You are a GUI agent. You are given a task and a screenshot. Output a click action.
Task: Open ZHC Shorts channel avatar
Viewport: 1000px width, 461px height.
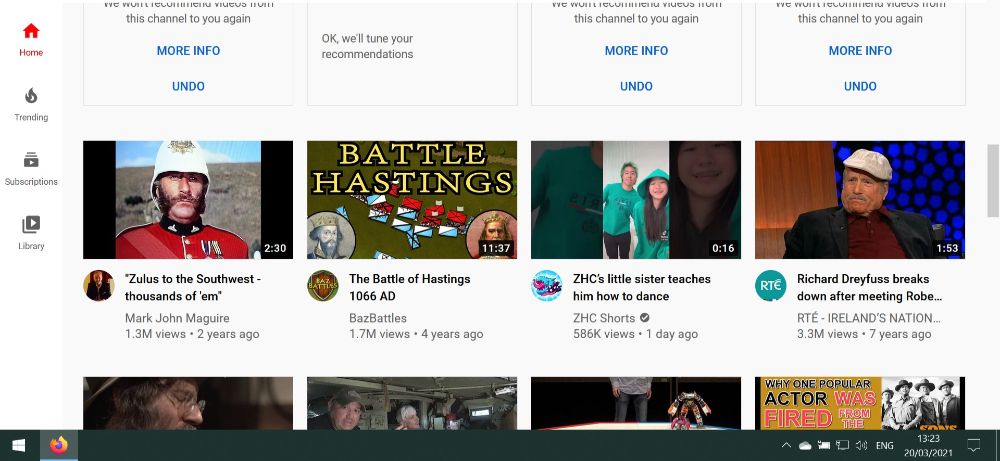tap(547, 286)
